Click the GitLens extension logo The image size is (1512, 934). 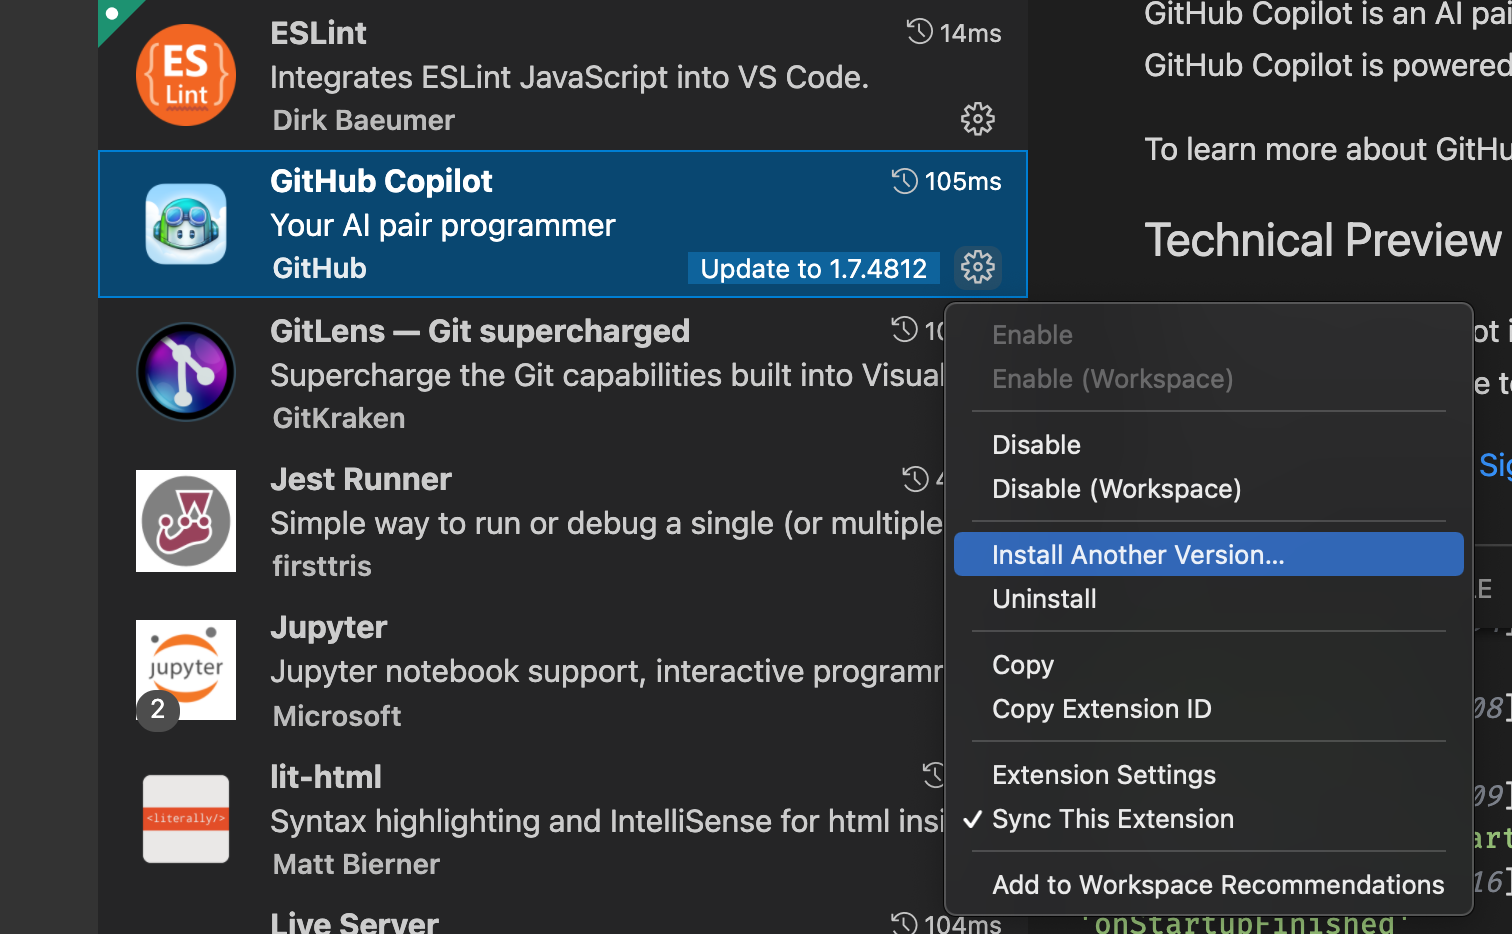pyautogui.click(x=186, y=372)
